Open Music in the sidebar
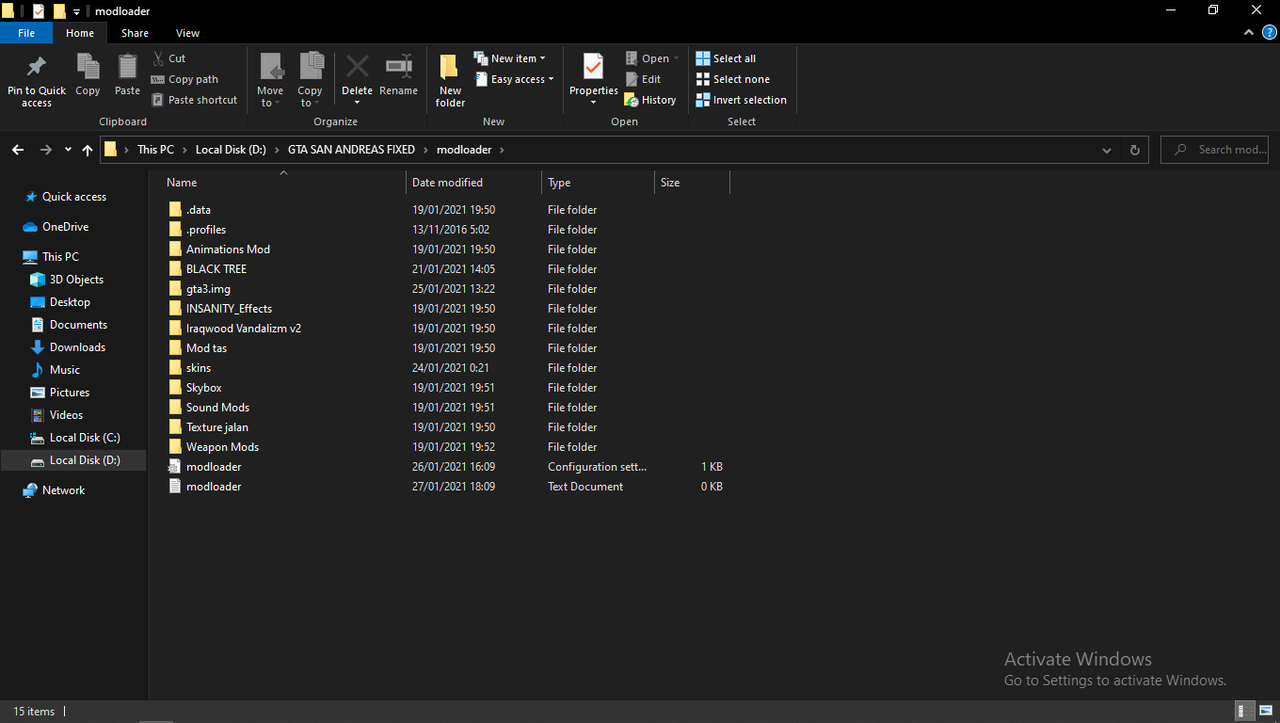 click(x=64, y=370)
